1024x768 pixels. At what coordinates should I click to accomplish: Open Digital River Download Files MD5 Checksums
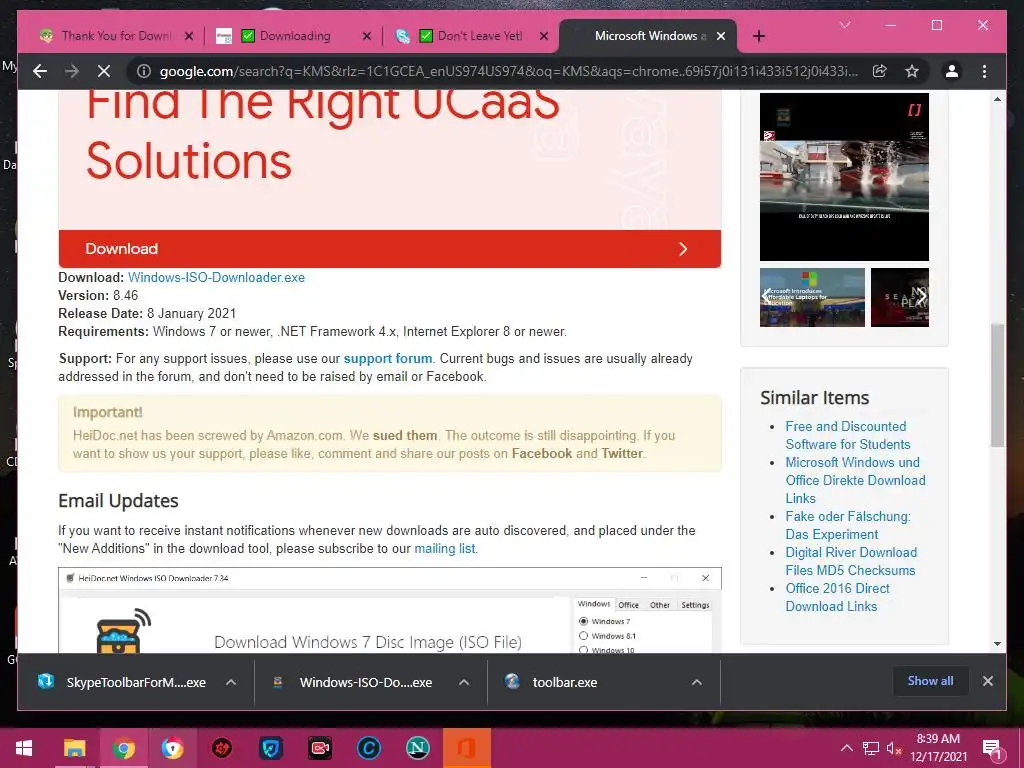(x=851, y=561)
